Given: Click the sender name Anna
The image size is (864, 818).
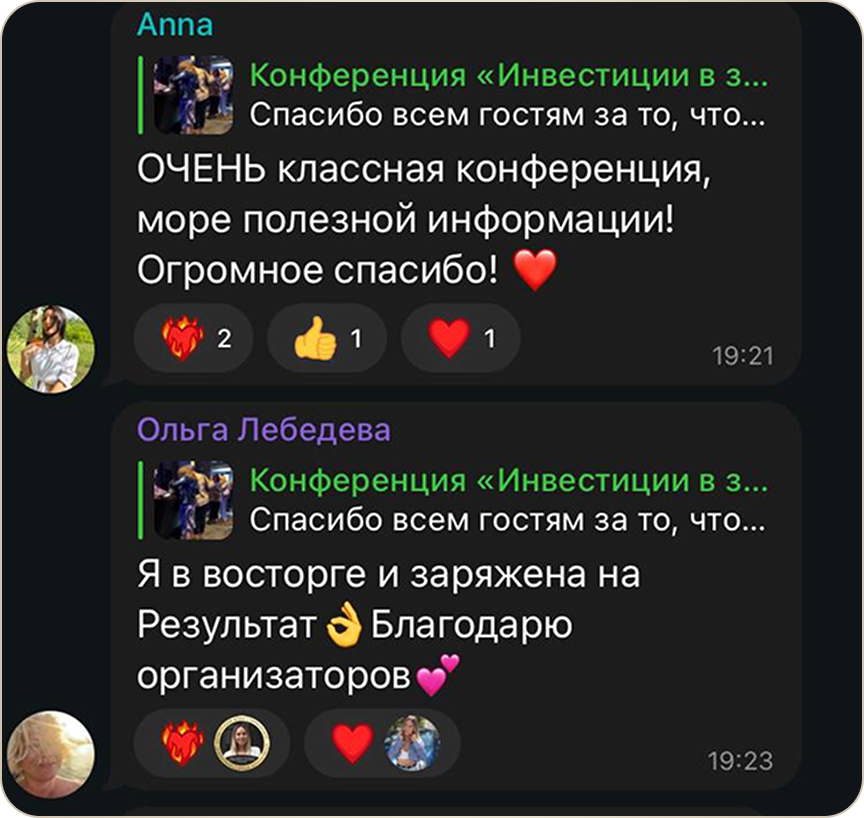Looking at the screenshot, I should 175,25.
